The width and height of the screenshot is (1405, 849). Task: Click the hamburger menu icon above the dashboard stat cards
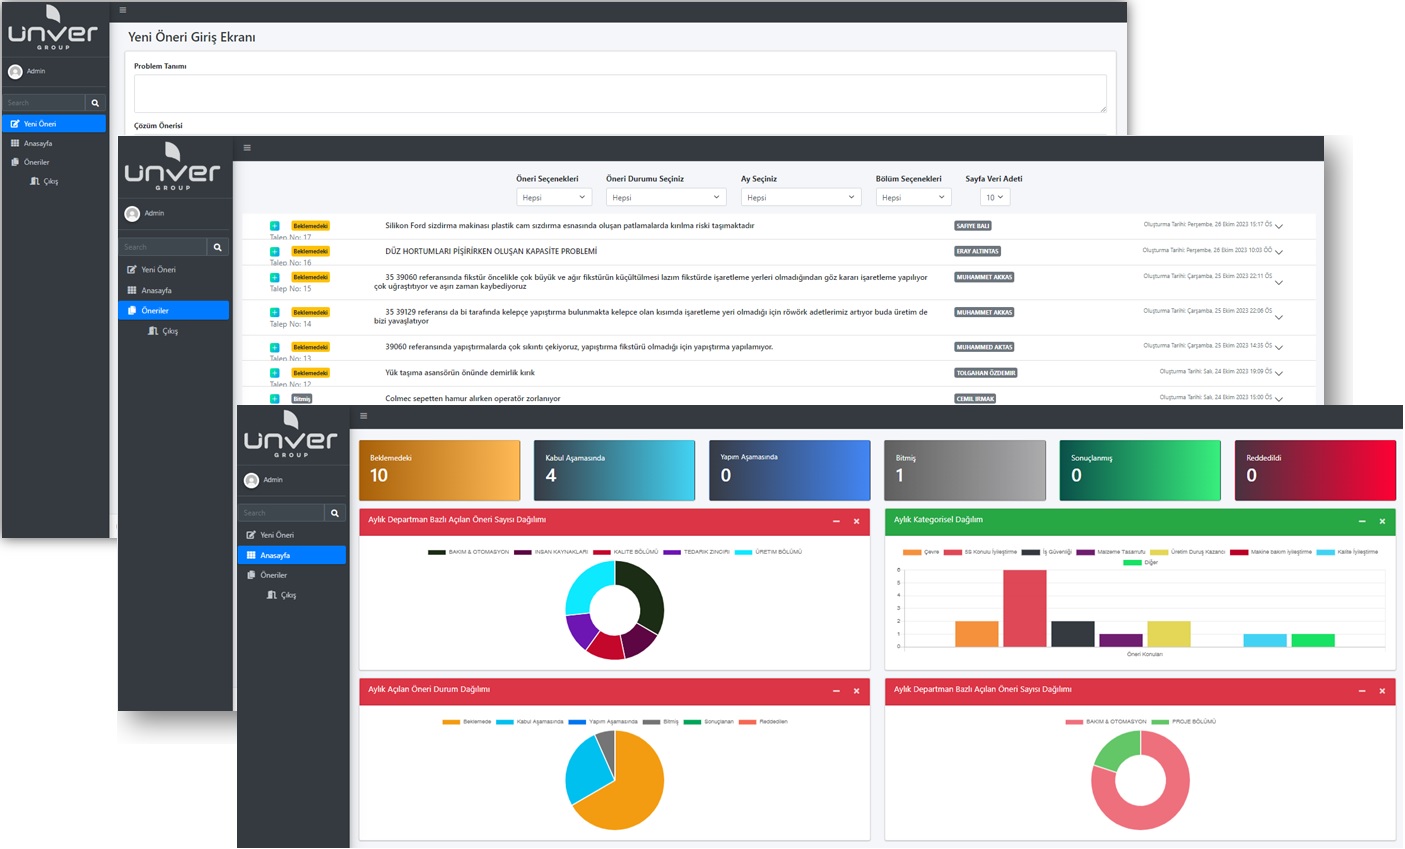point(363,416)
